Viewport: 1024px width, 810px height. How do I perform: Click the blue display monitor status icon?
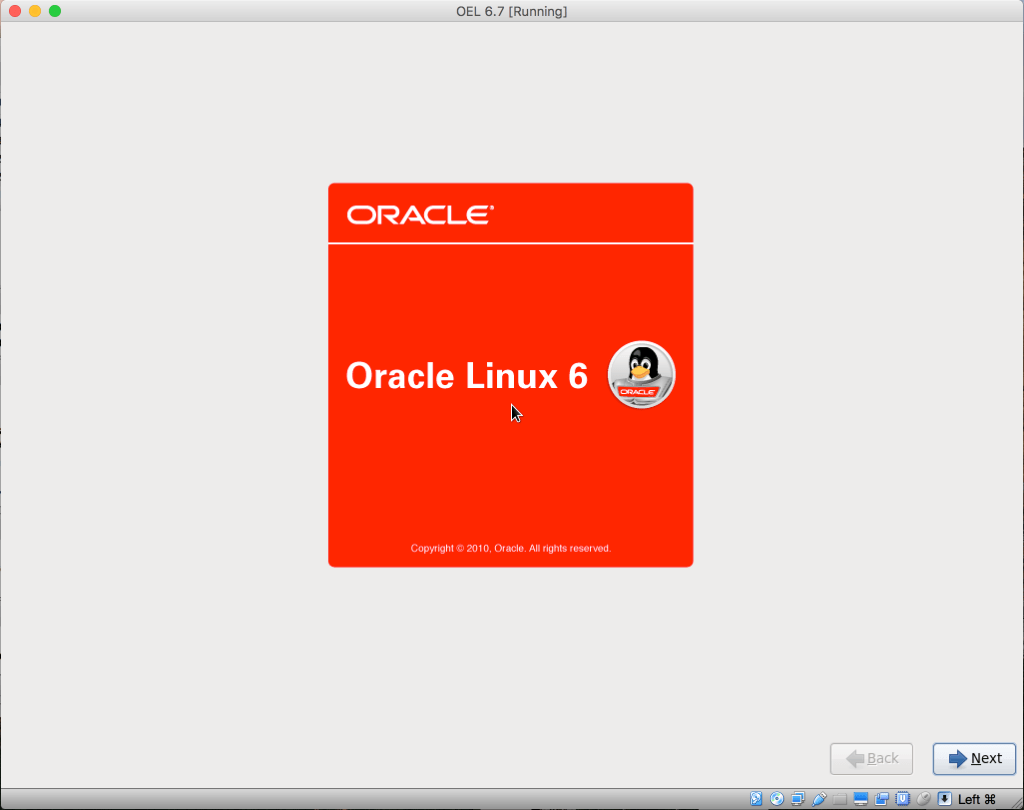coord(861,799)
